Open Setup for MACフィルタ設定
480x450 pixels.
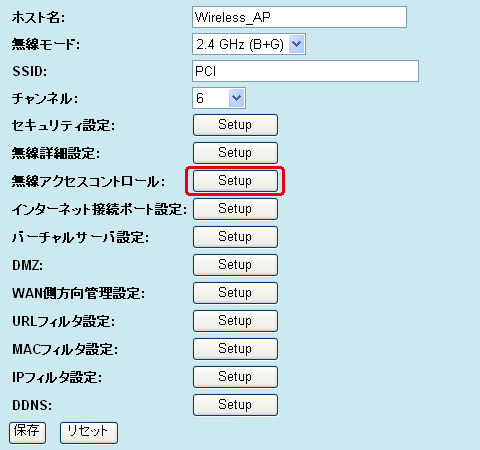pos(235,349)
